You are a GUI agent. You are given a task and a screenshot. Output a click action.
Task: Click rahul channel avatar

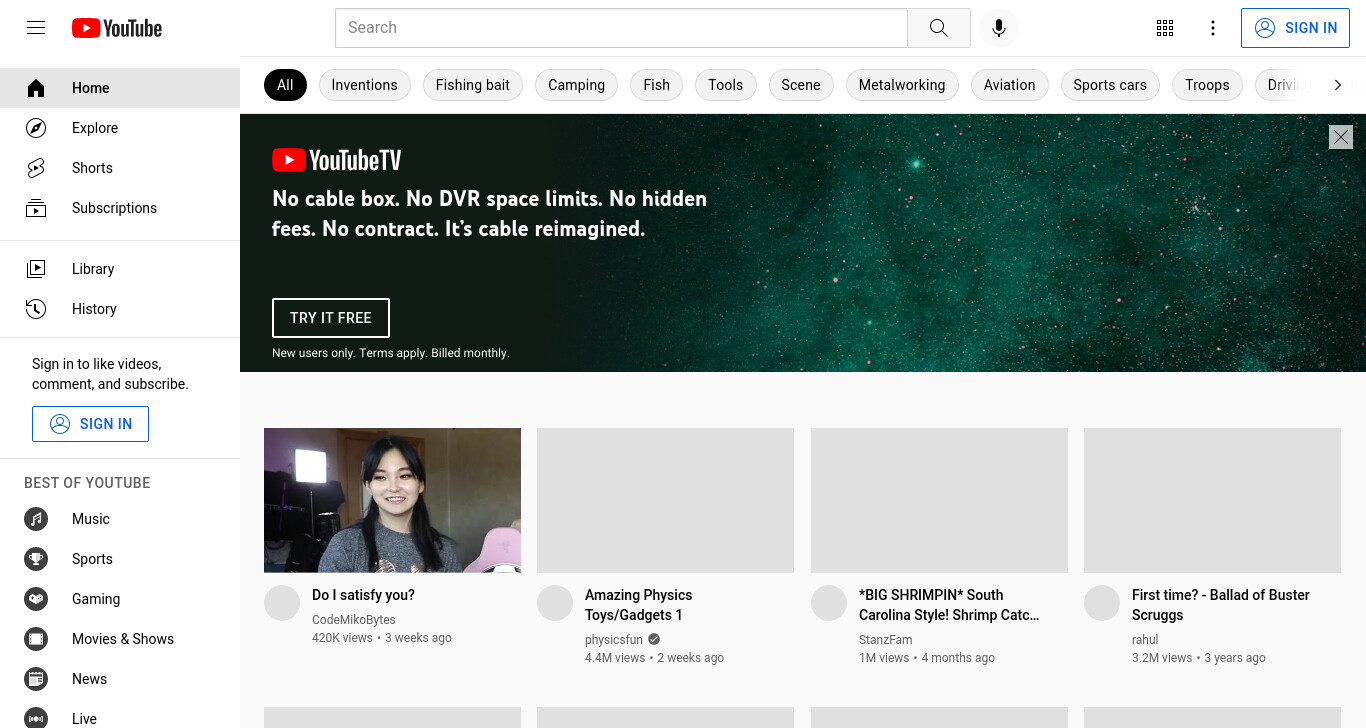tap(1102, 603)
